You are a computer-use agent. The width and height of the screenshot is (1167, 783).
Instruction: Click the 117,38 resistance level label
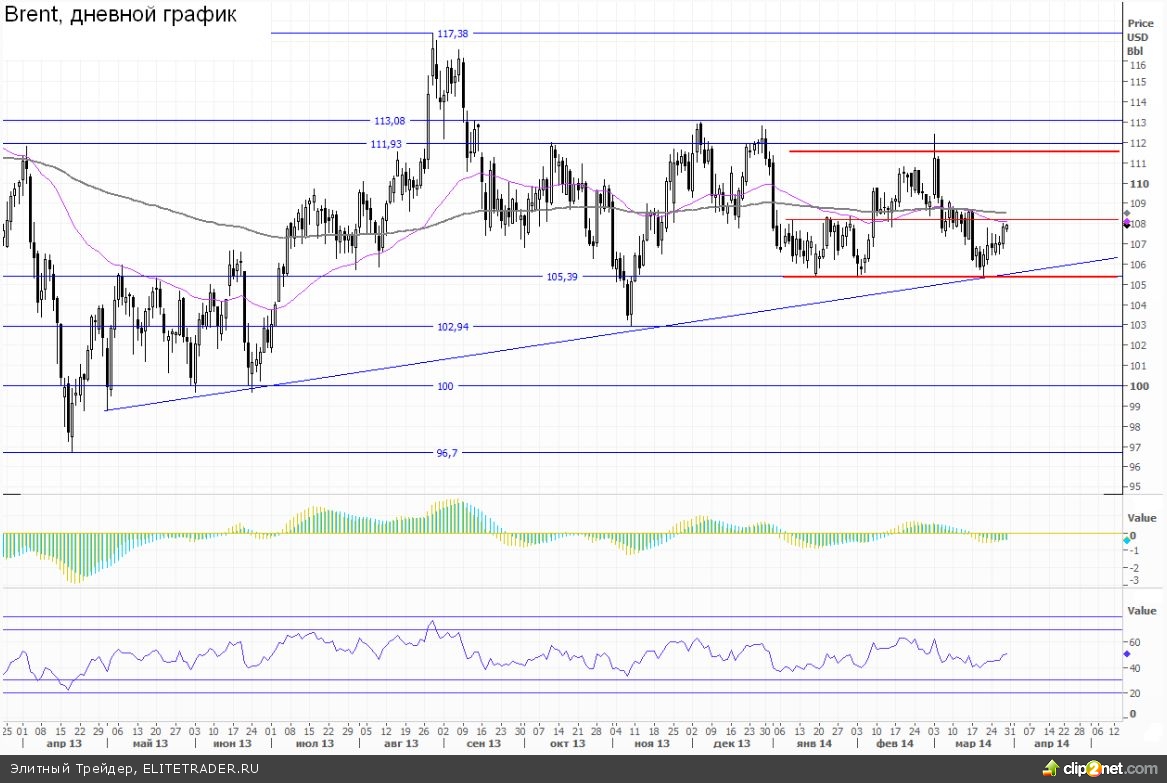coord(452,33)
